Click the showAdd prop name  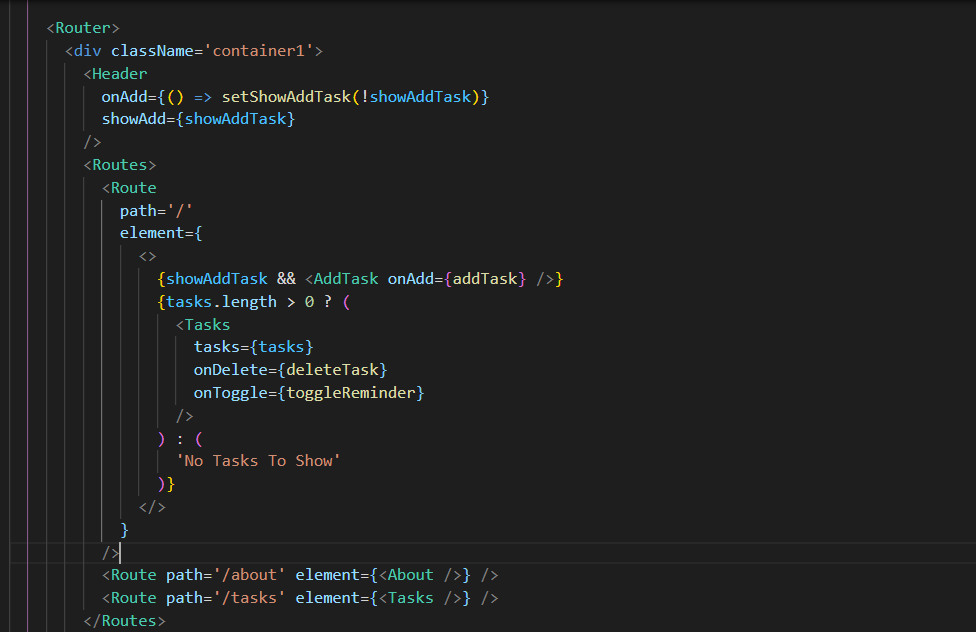[x=134, y=119]
